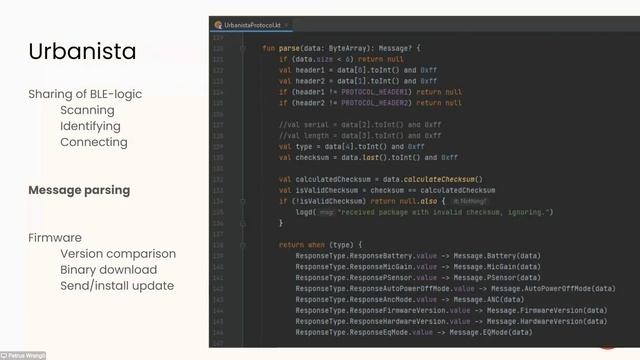This screenshot has width=640, height=360.
Task: Collapse the fold marker at the isValidChecksum if-block
Action: click(x=242, y=201)
